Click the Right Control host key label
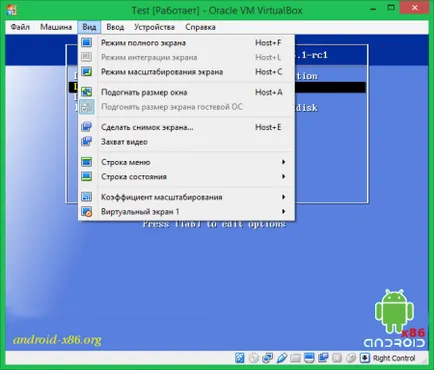 [394, 358]
